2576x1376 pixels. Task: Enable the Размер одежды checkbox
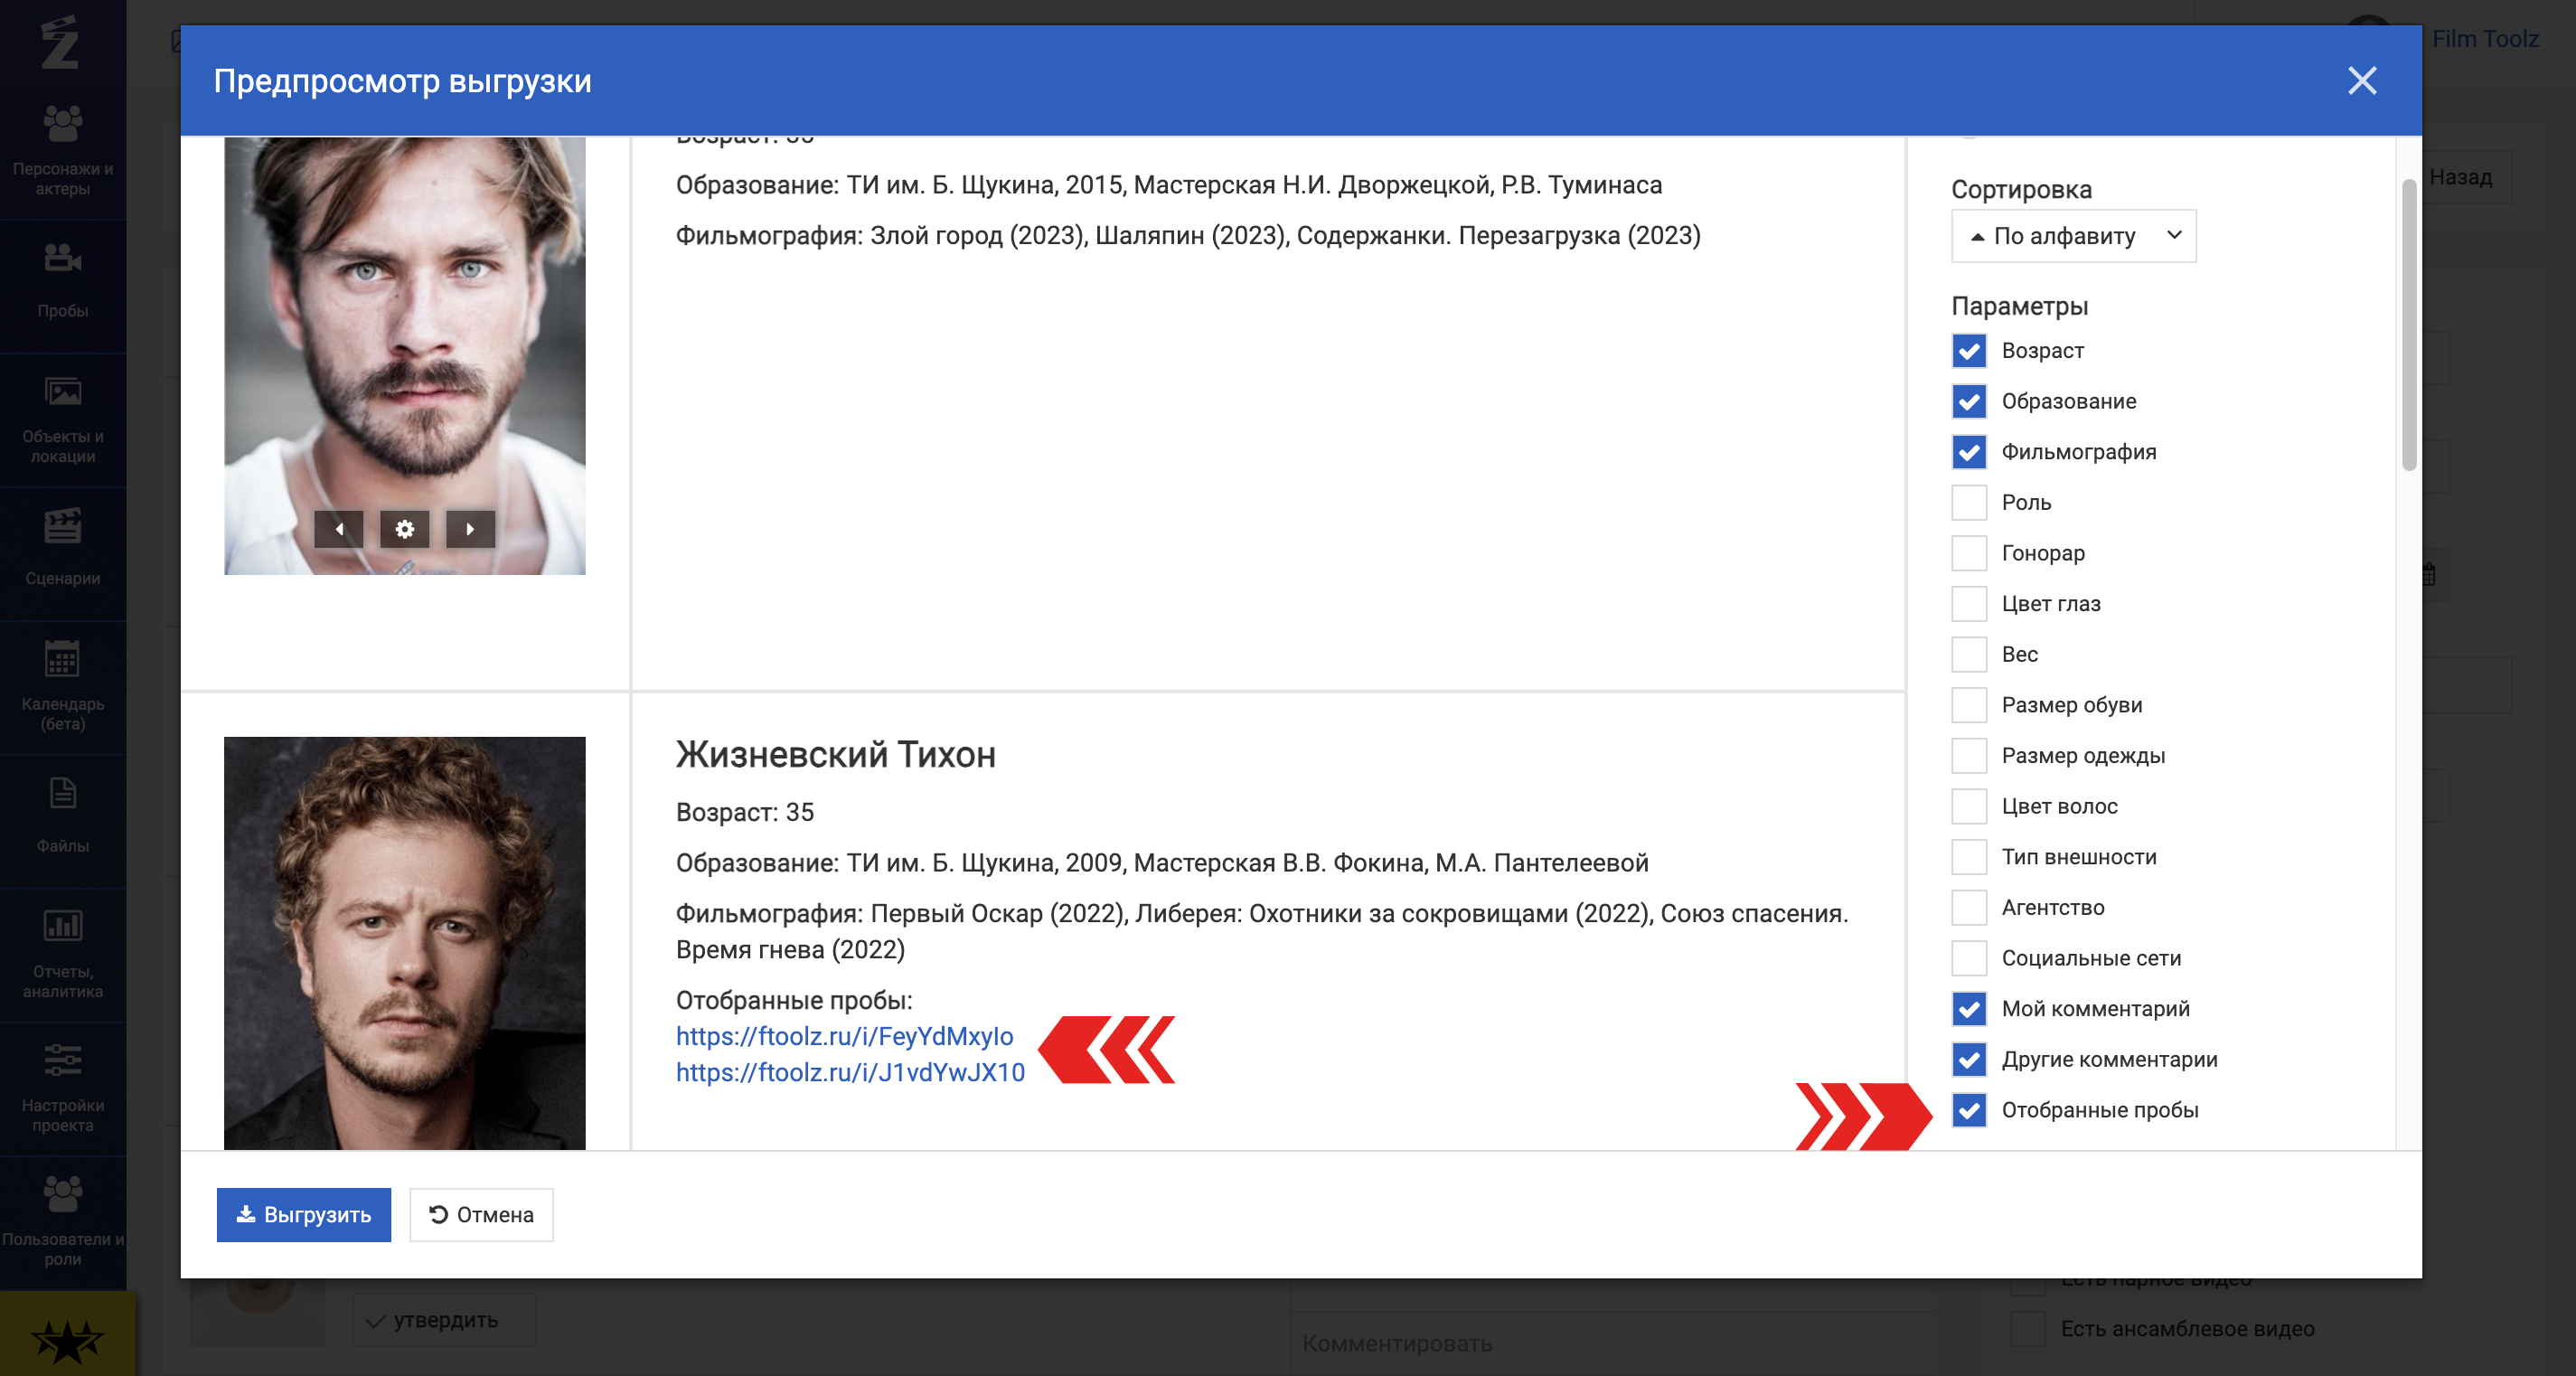[1969, 756]
